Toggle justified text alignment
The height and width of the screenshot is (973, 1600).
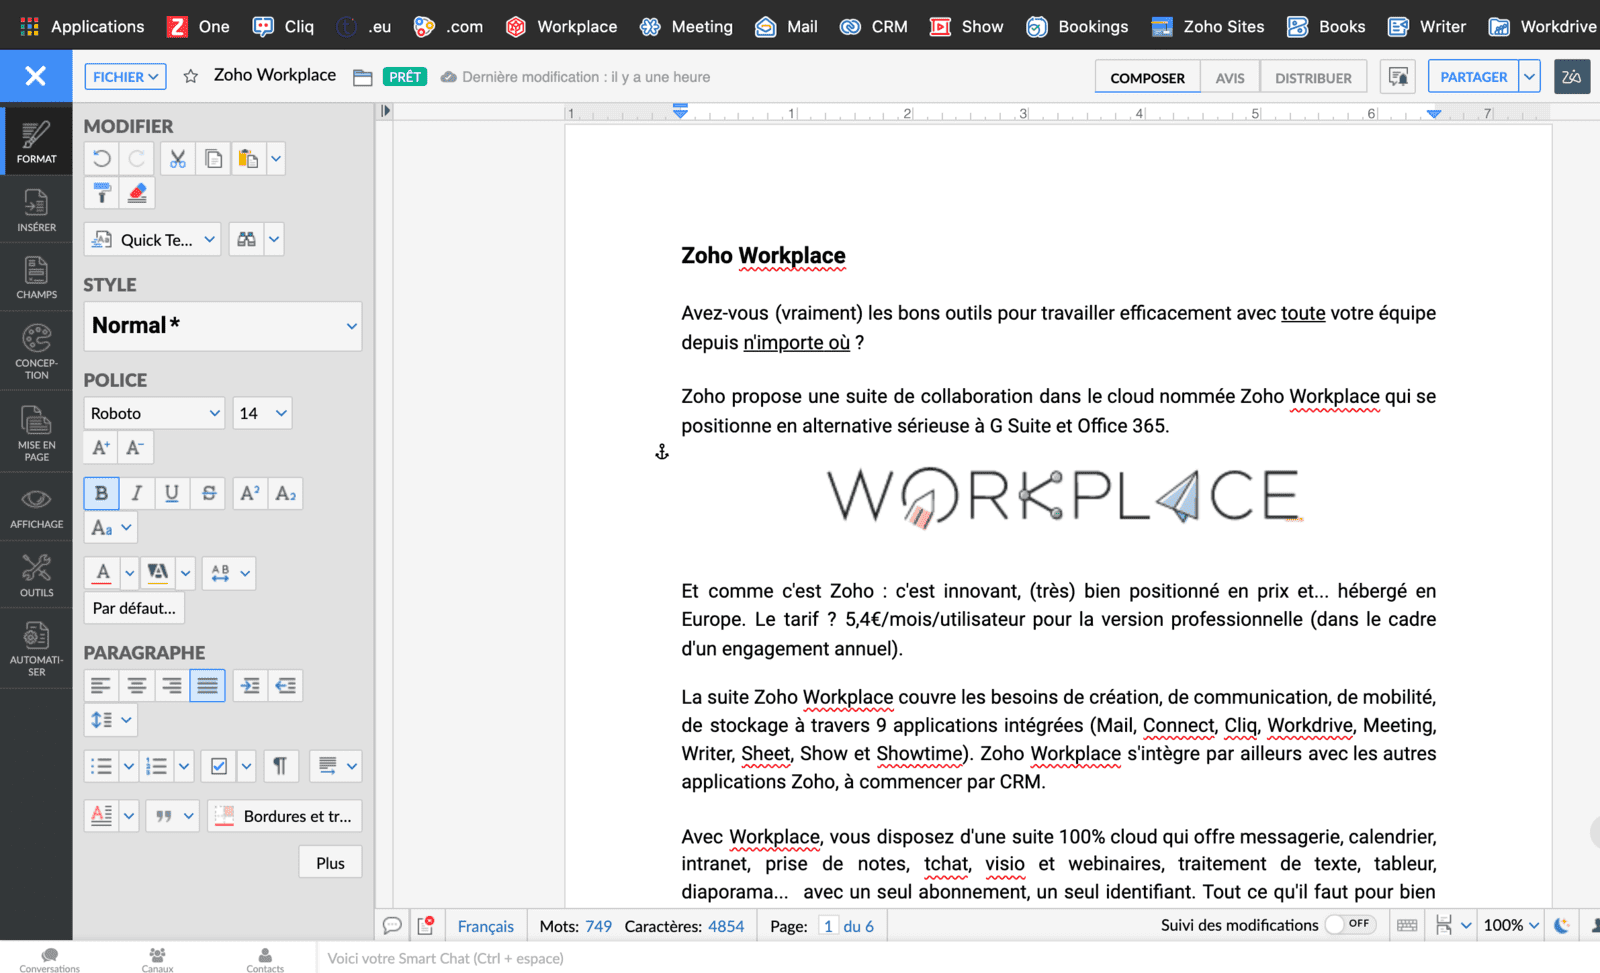[207, 686]
